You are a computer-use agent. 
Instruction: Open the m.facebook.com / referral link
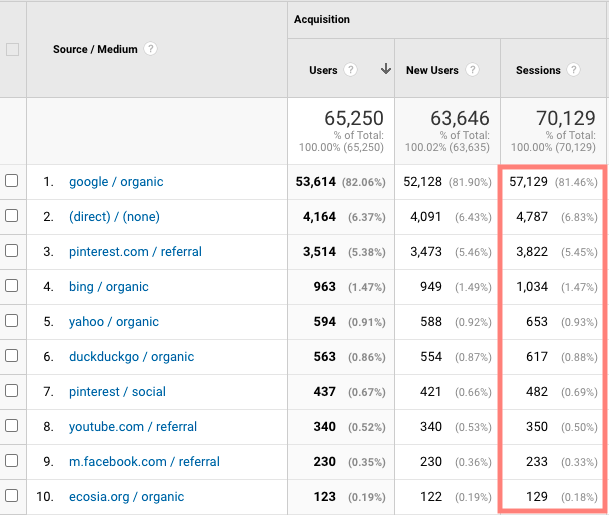144,461
